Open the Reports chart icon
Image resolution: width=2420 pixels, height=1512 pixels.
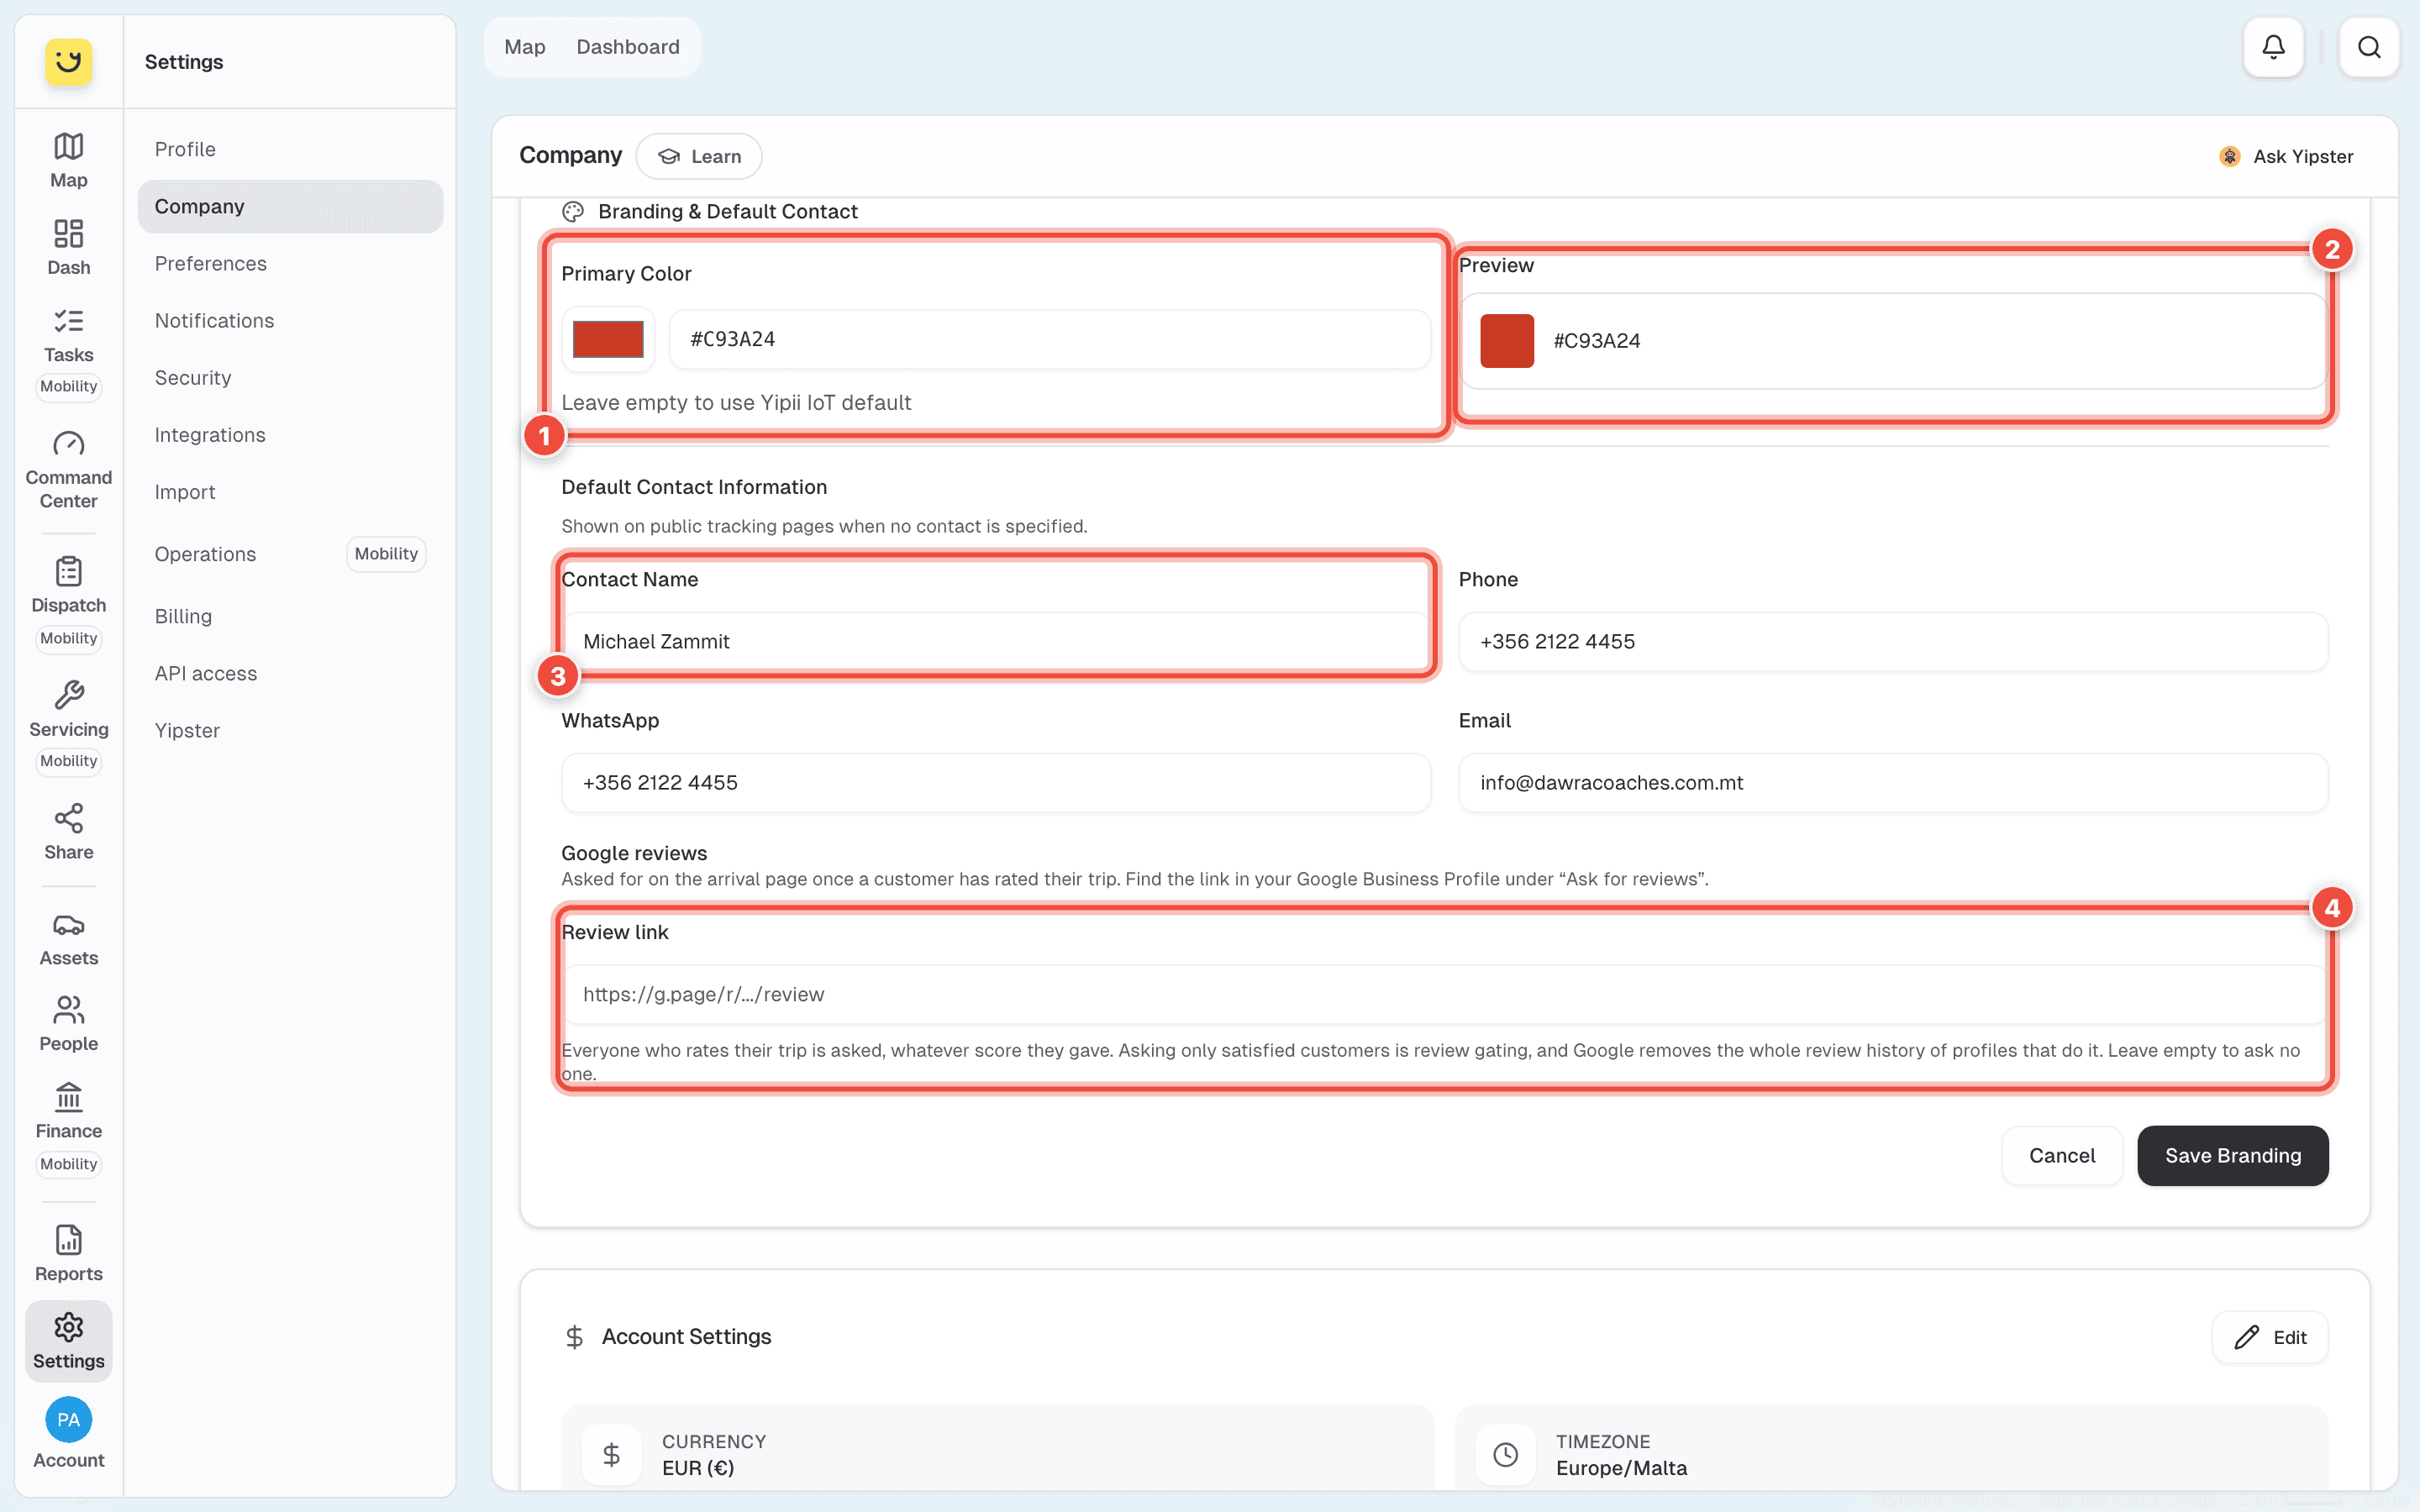pyautogui.click(x=68, y=1240)
